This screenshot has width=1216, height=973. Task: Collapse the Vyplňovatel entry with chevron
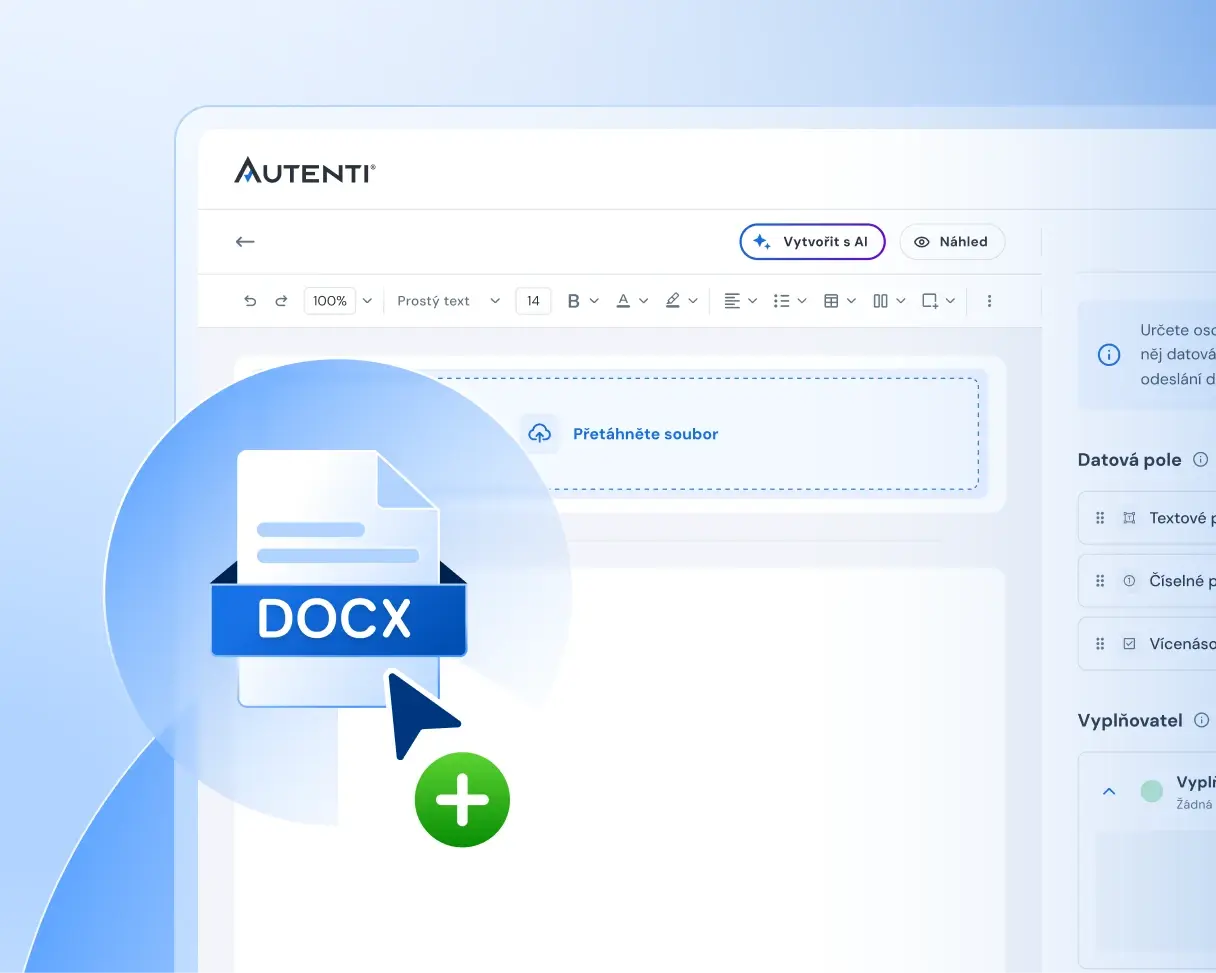click(1108, 791)
